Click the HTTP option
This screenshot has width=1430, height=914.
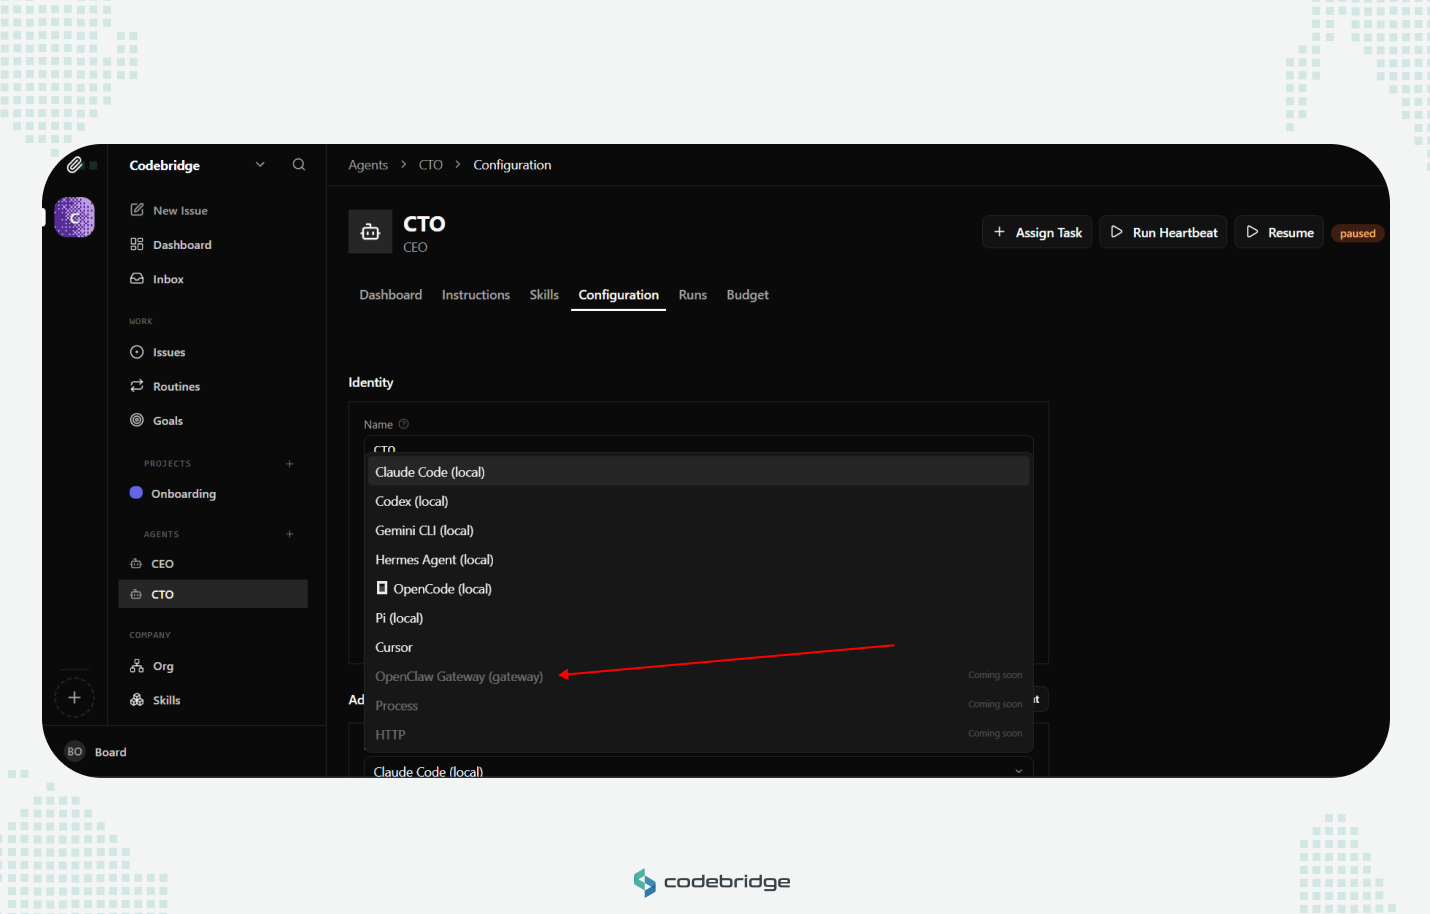pyautogui.click(x=698, y=734)
